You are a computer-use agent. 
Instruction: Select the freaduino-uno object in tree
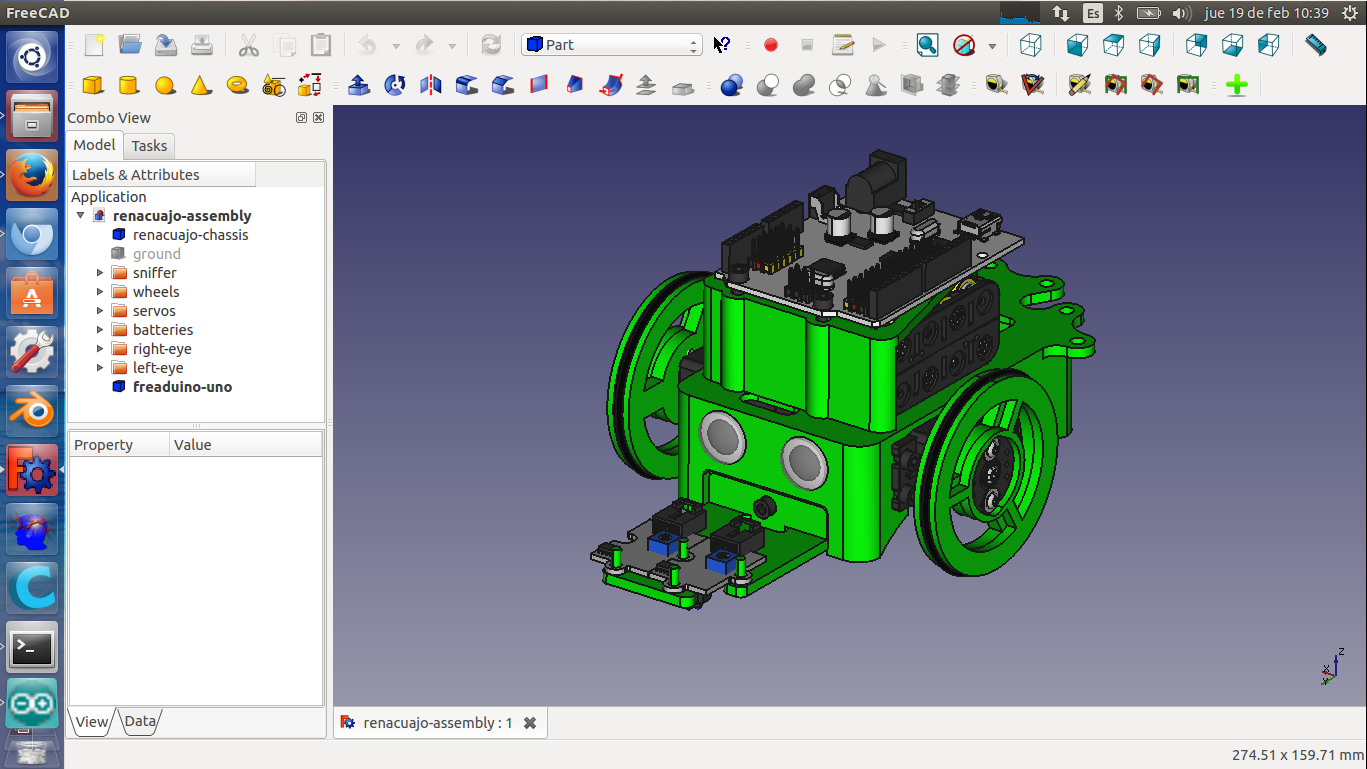(182, 387)
